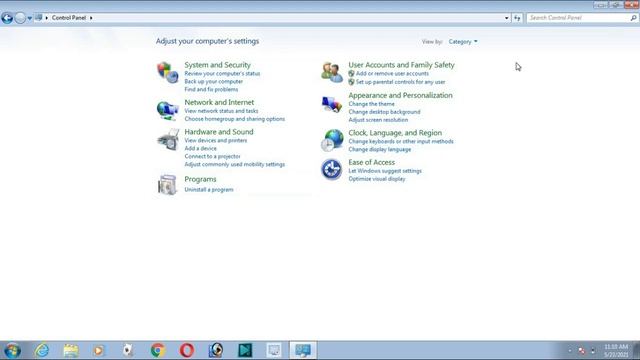Open User Accounts and Family Safety icon
Screen dimensions: 640x360
point(332,72)
